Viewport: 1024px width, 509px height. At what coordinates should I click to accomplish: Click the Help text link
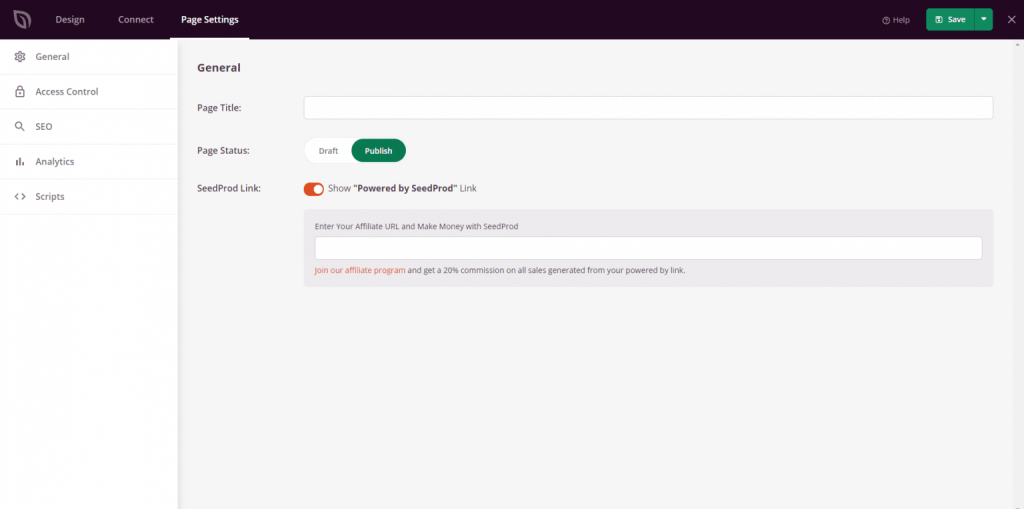(901, 20)
